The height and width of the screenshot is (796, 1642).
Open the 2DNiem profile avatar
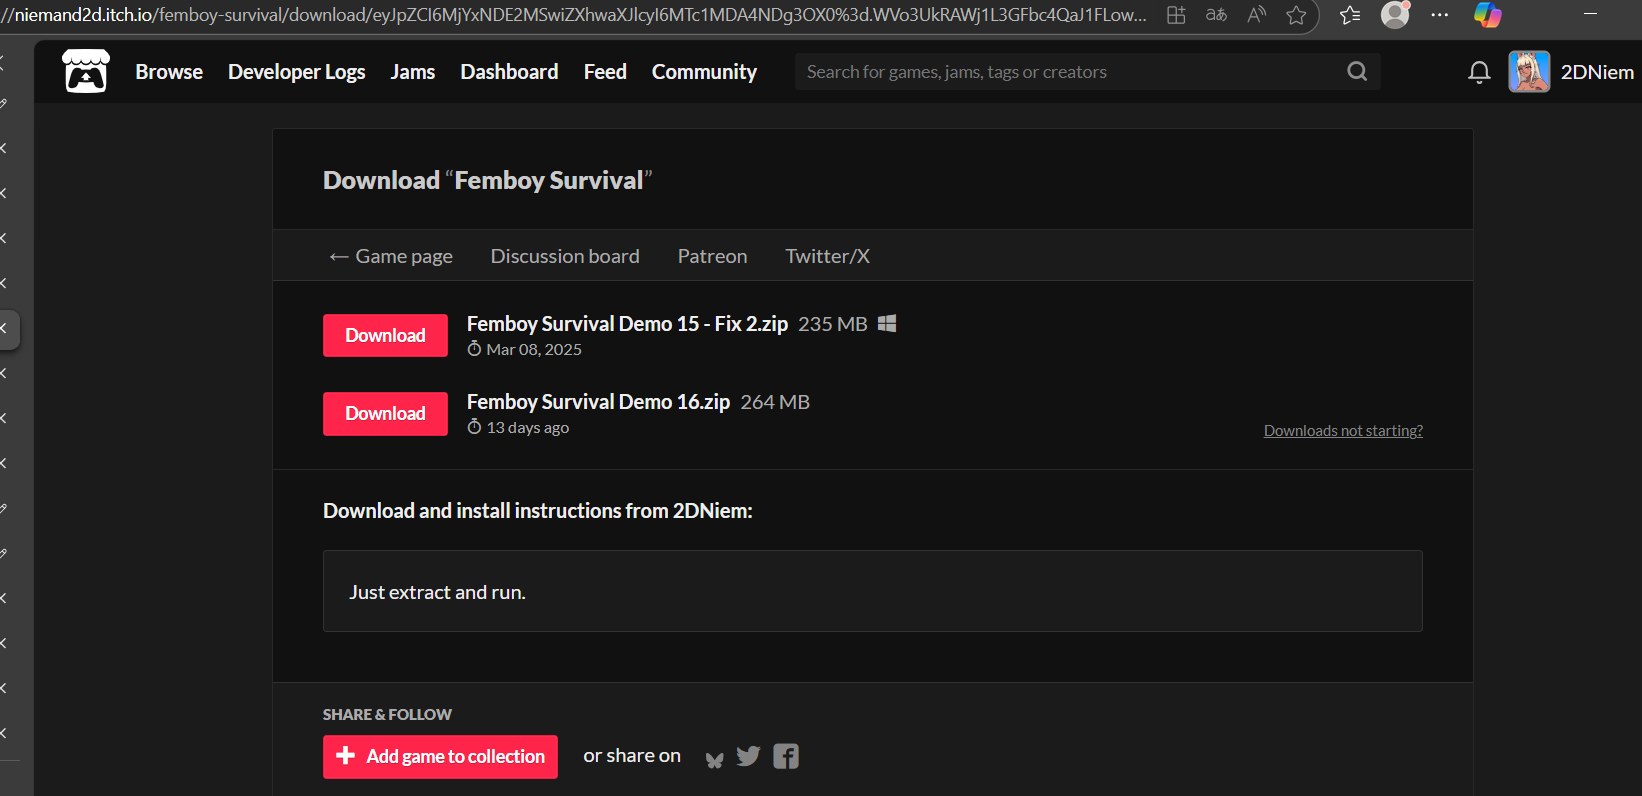(1529, 72)
